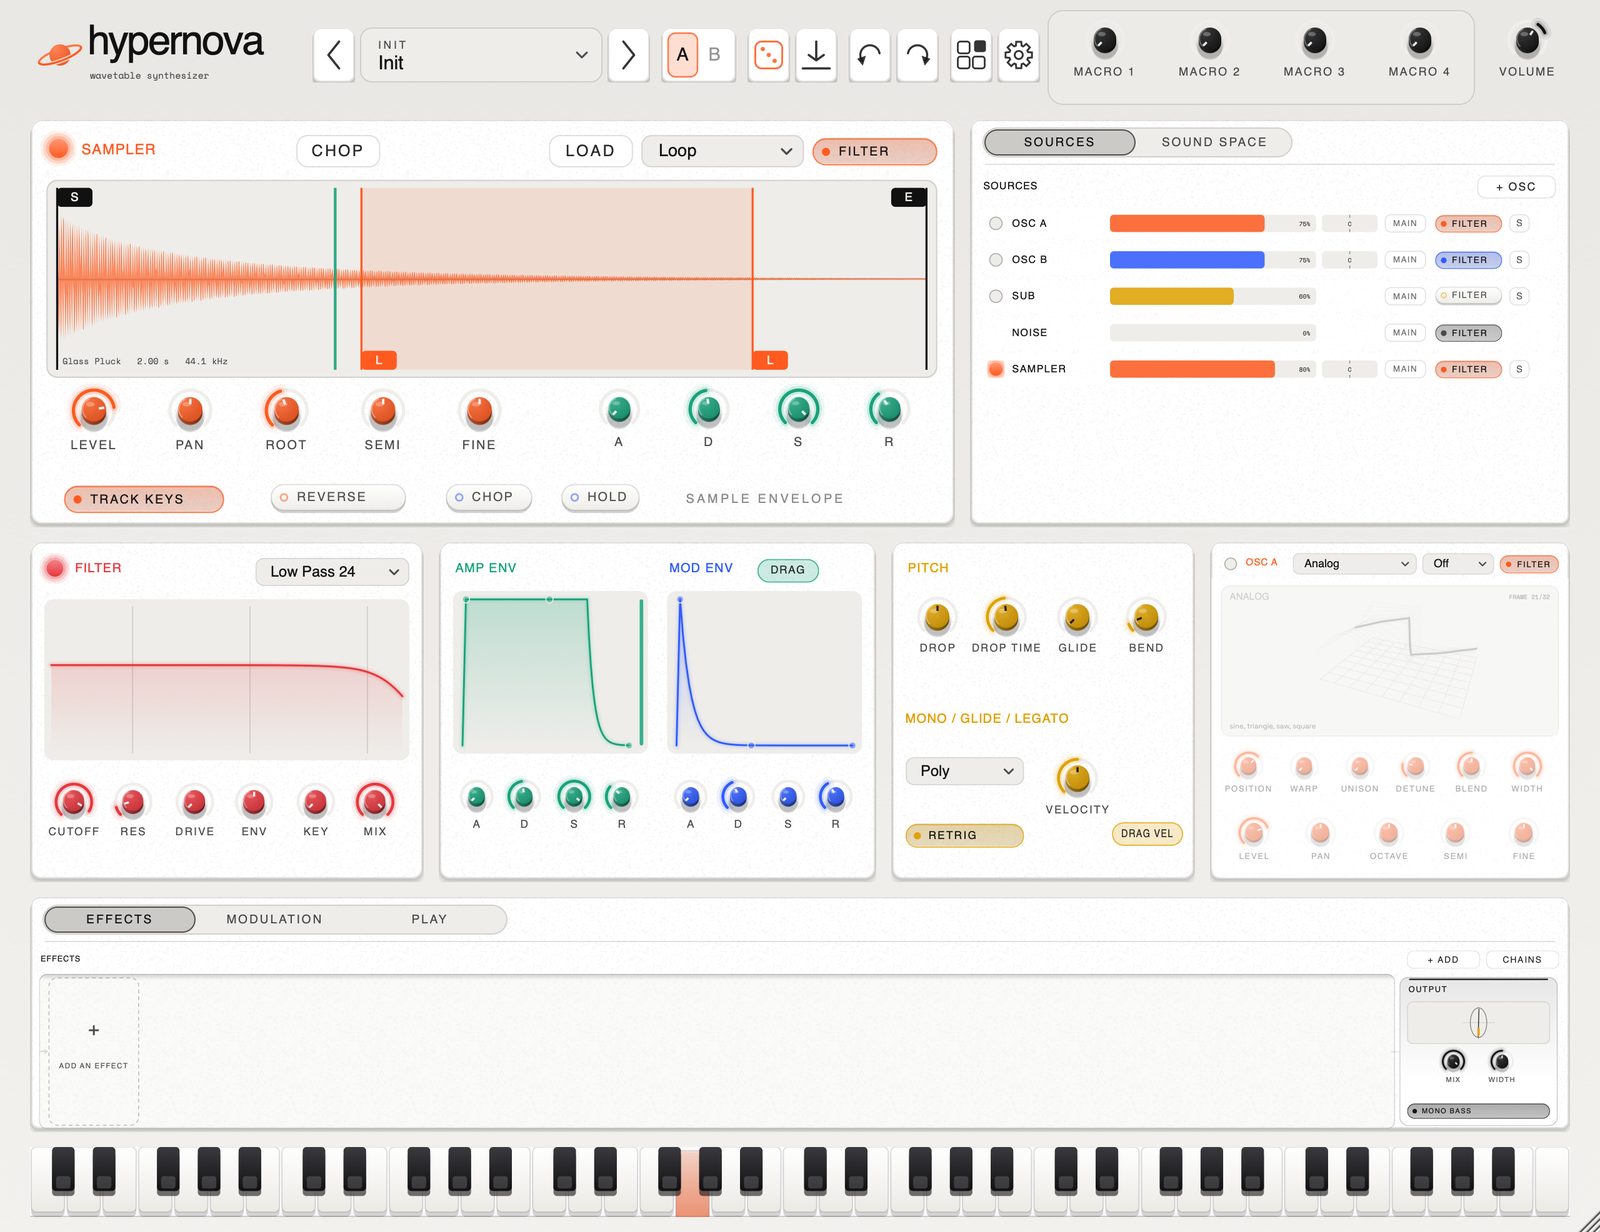Image resolution: width=1600 pixels, height=1232 pixels.
Task: Click the Volume knob
Action: pyautogui.click(x=1527, y=41)
